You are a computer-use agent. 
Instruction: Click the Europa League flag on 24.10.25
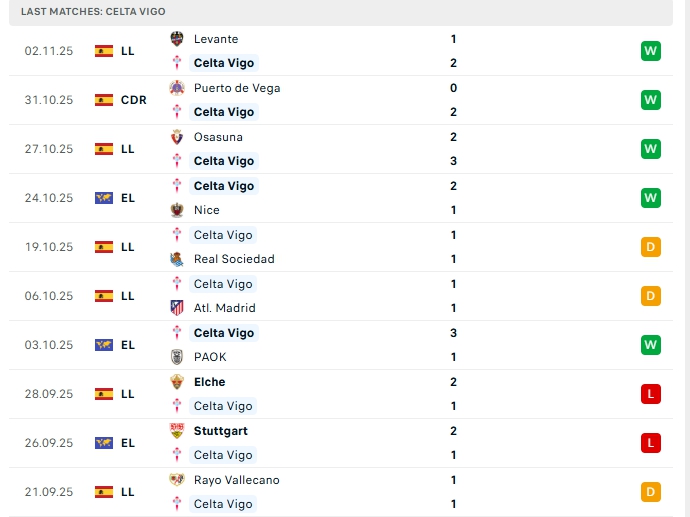click(104, 198)
